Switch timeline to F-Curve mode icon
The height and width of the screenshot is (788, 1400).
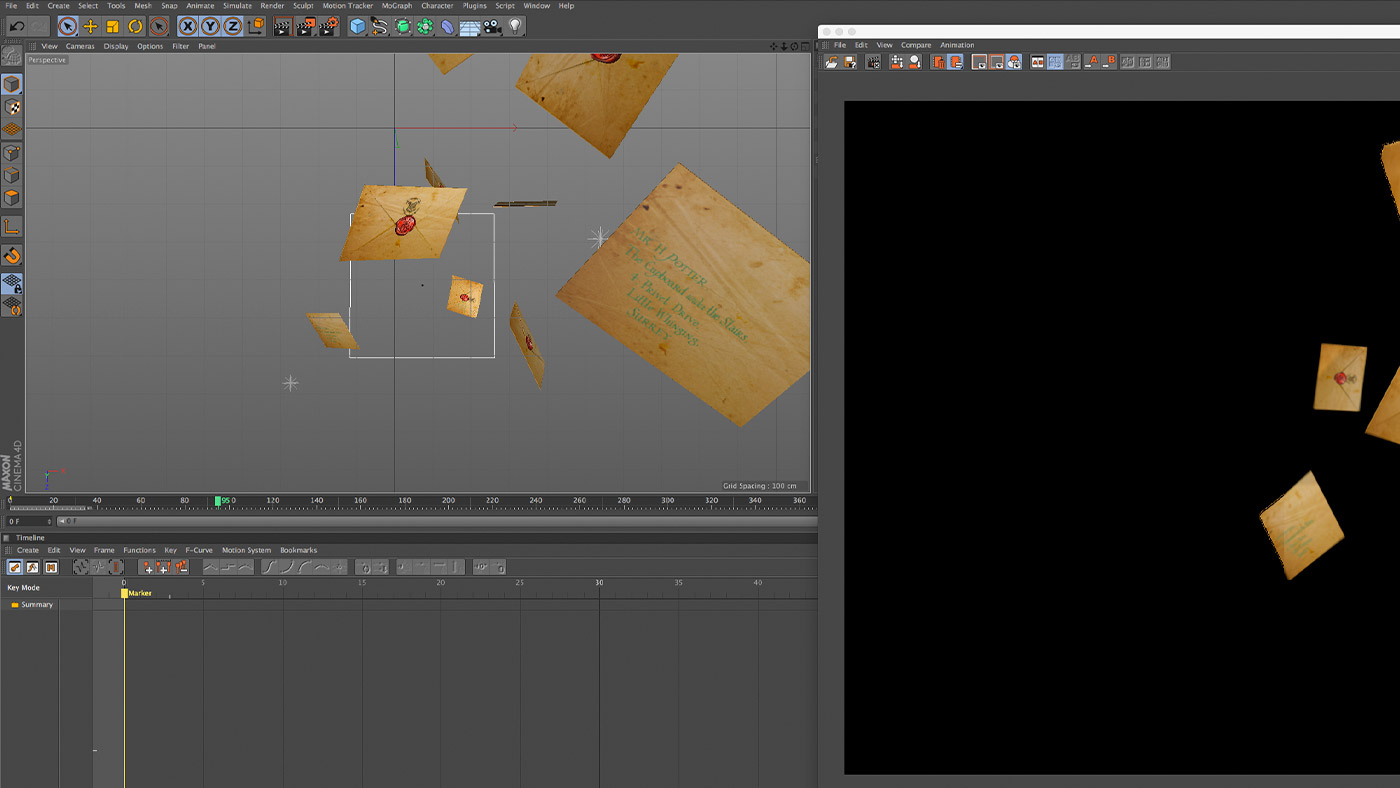33,567
